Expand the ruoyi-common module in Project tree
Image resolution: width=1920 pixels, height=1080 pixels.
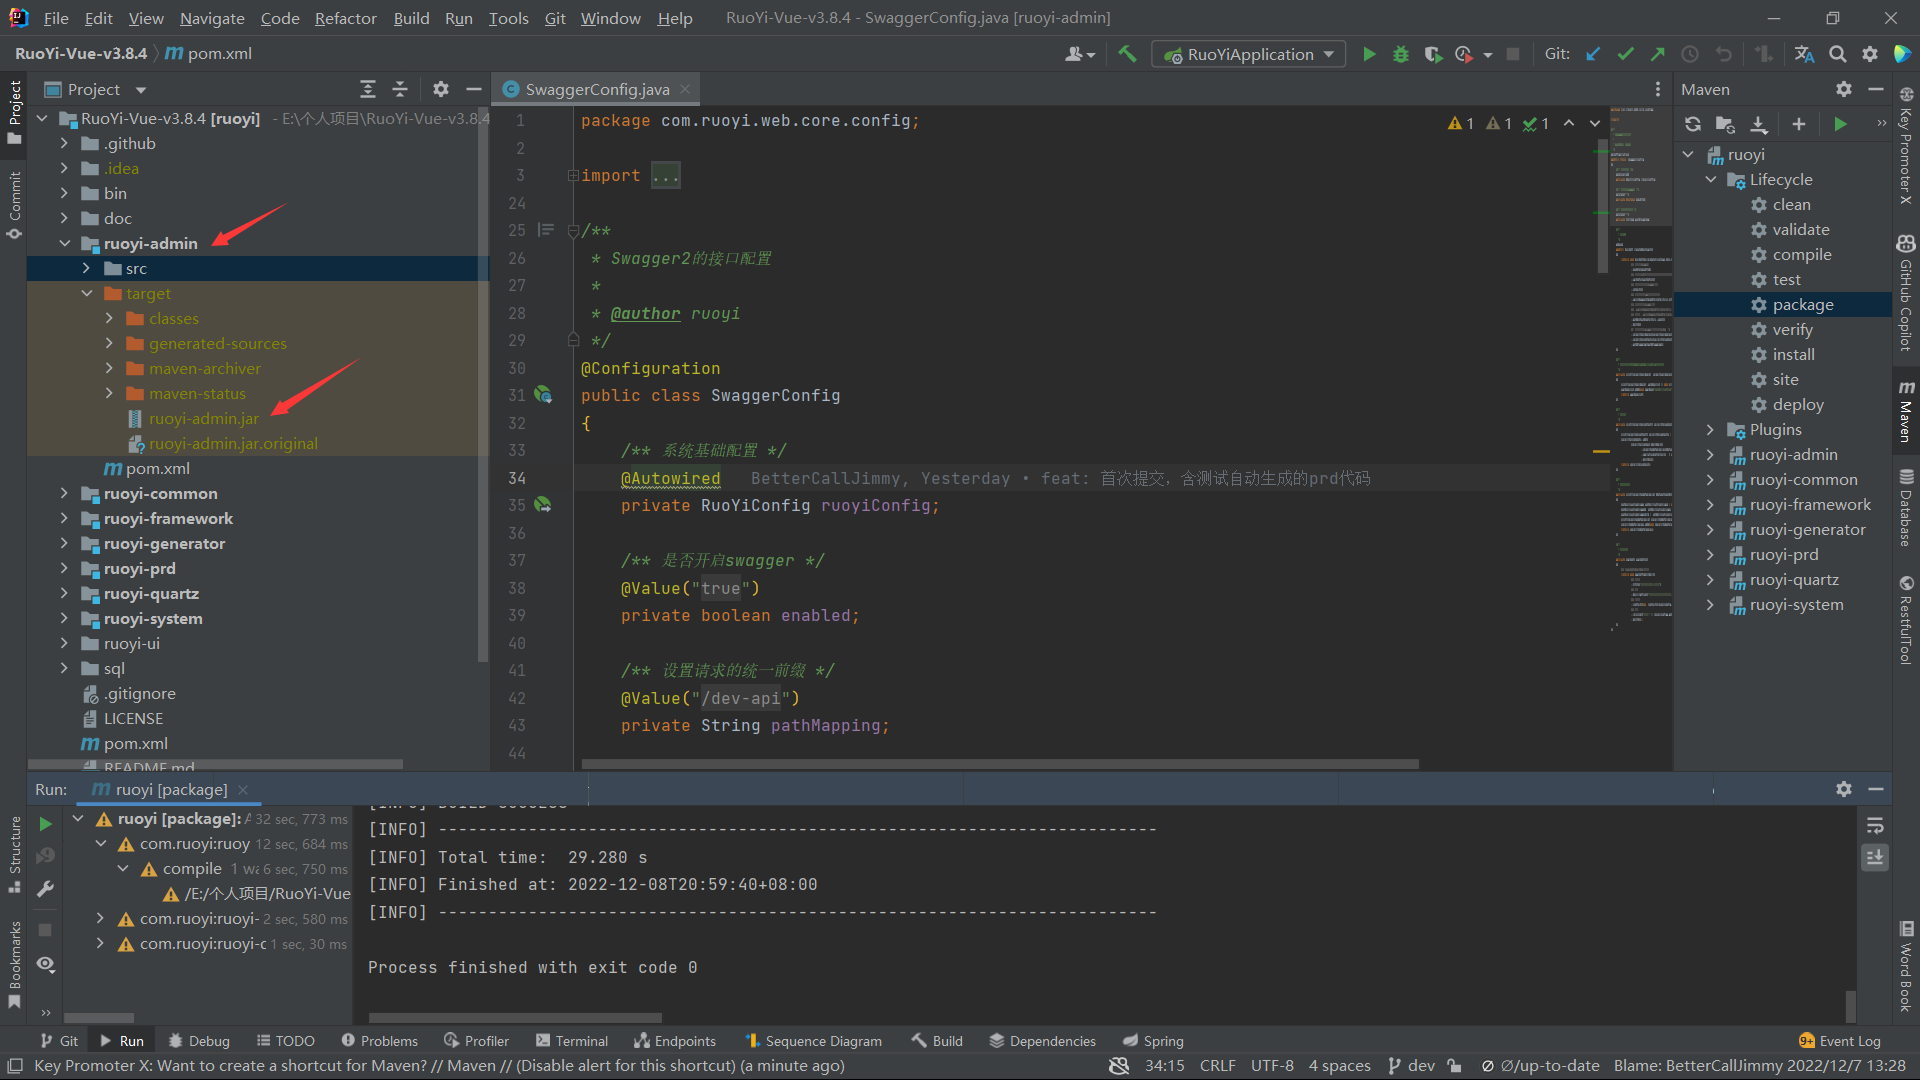coord(65,493)
